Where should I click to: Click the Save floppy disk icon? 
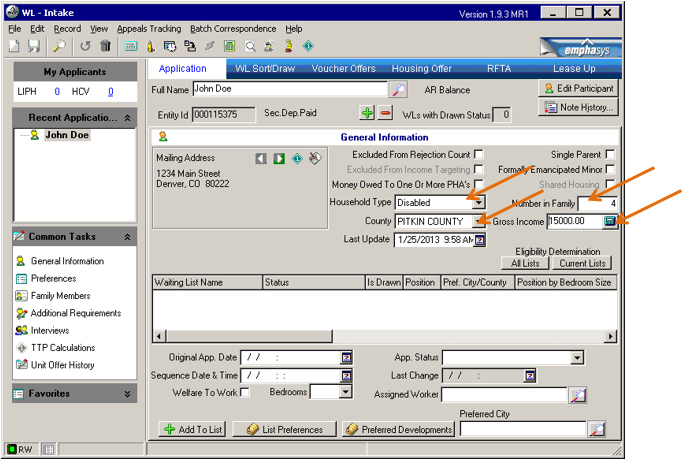(34, 46)
